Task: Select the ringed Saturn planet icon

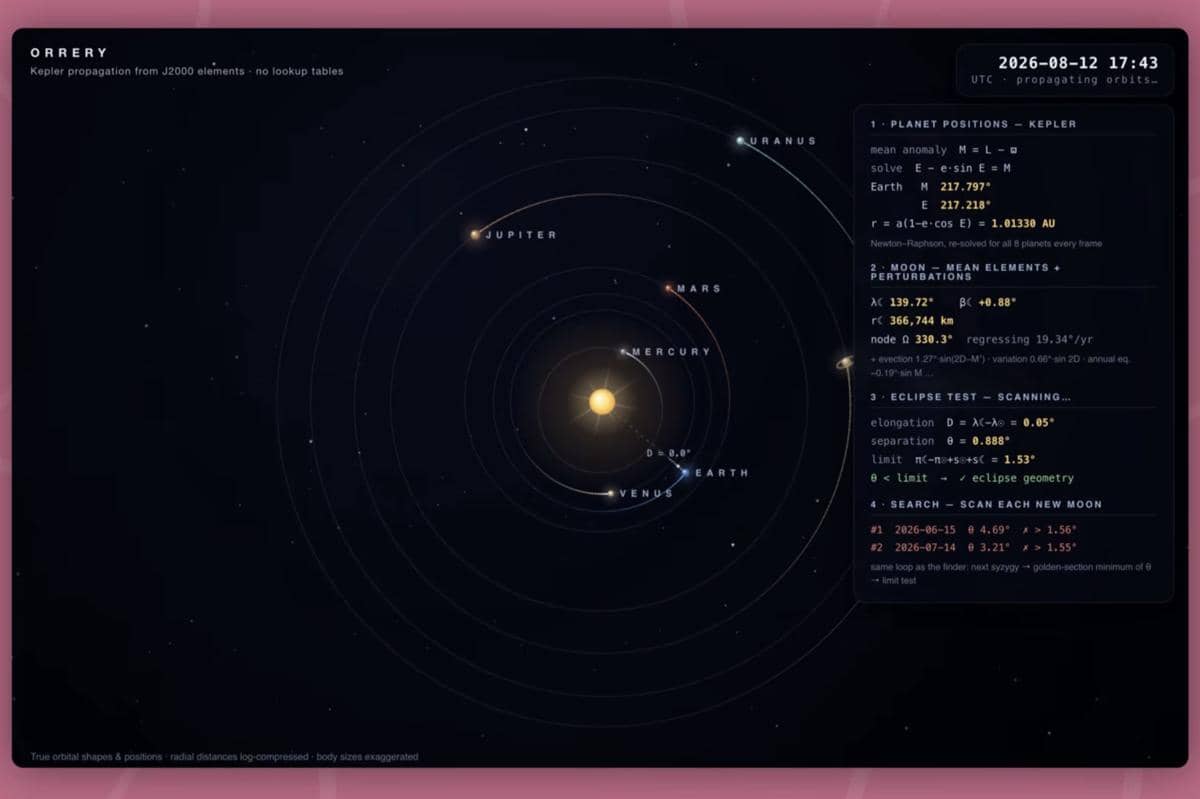Action: 844,363
